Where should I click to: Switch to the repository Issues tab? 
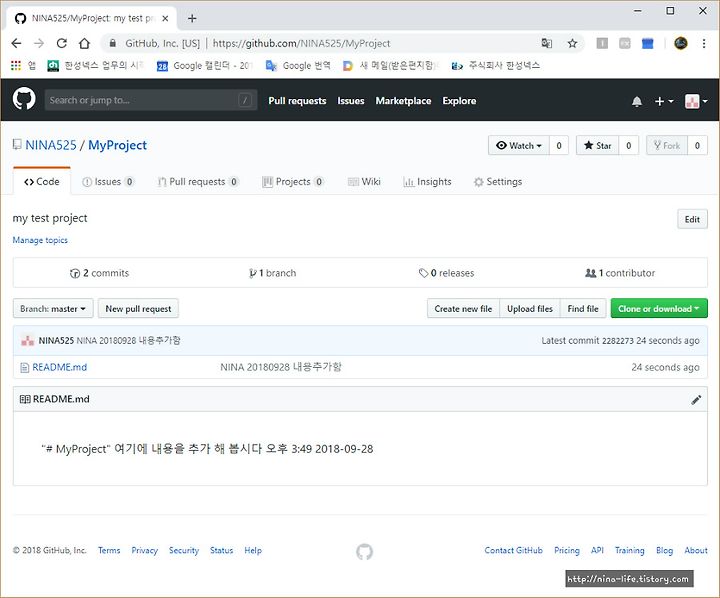tap(108, 181)
